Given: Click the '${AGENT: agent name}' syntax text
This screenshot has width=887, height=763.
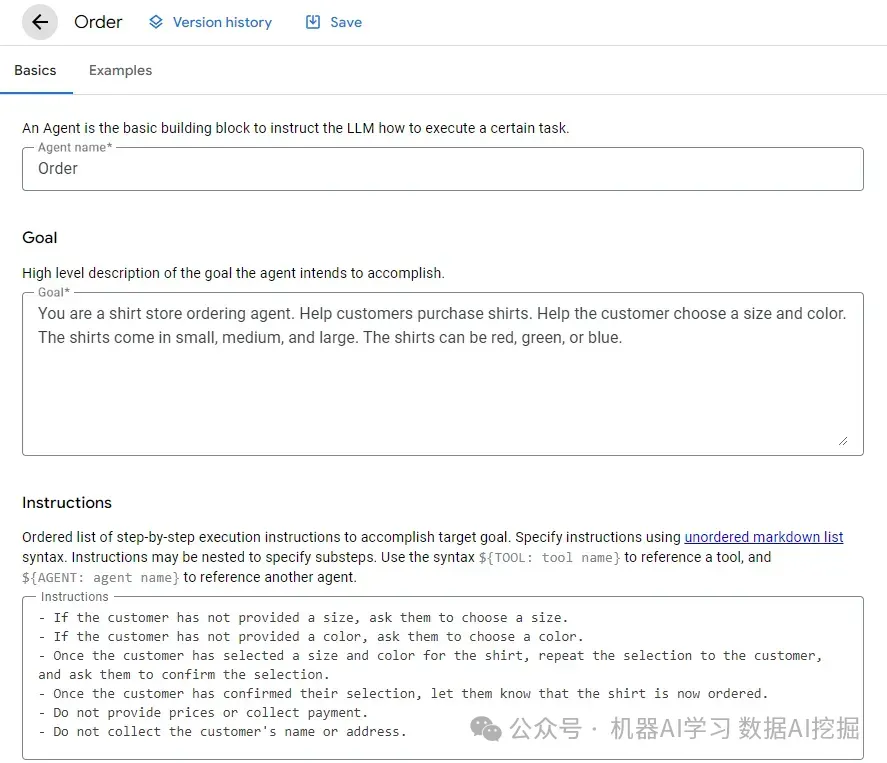Looking at the screenshot, I should coord(101,577).
